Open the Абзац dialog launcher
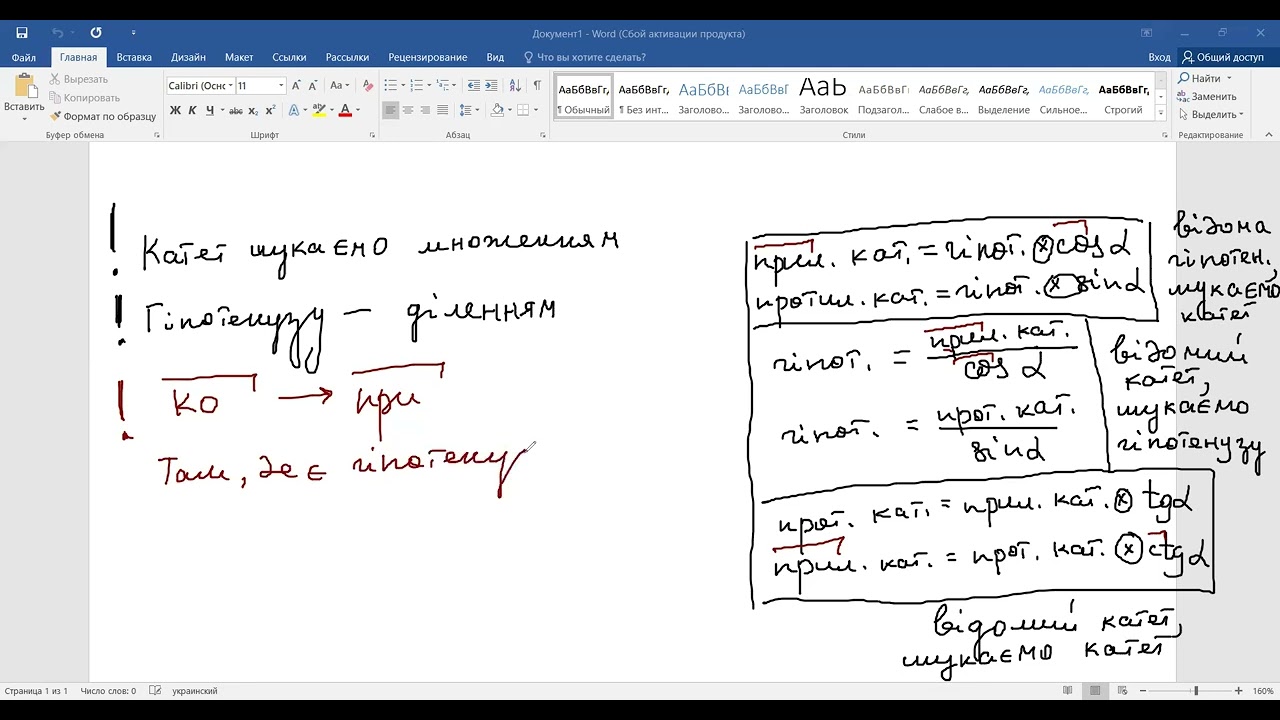The height and width of the screenshot is (720, 1280). [543, 134]
